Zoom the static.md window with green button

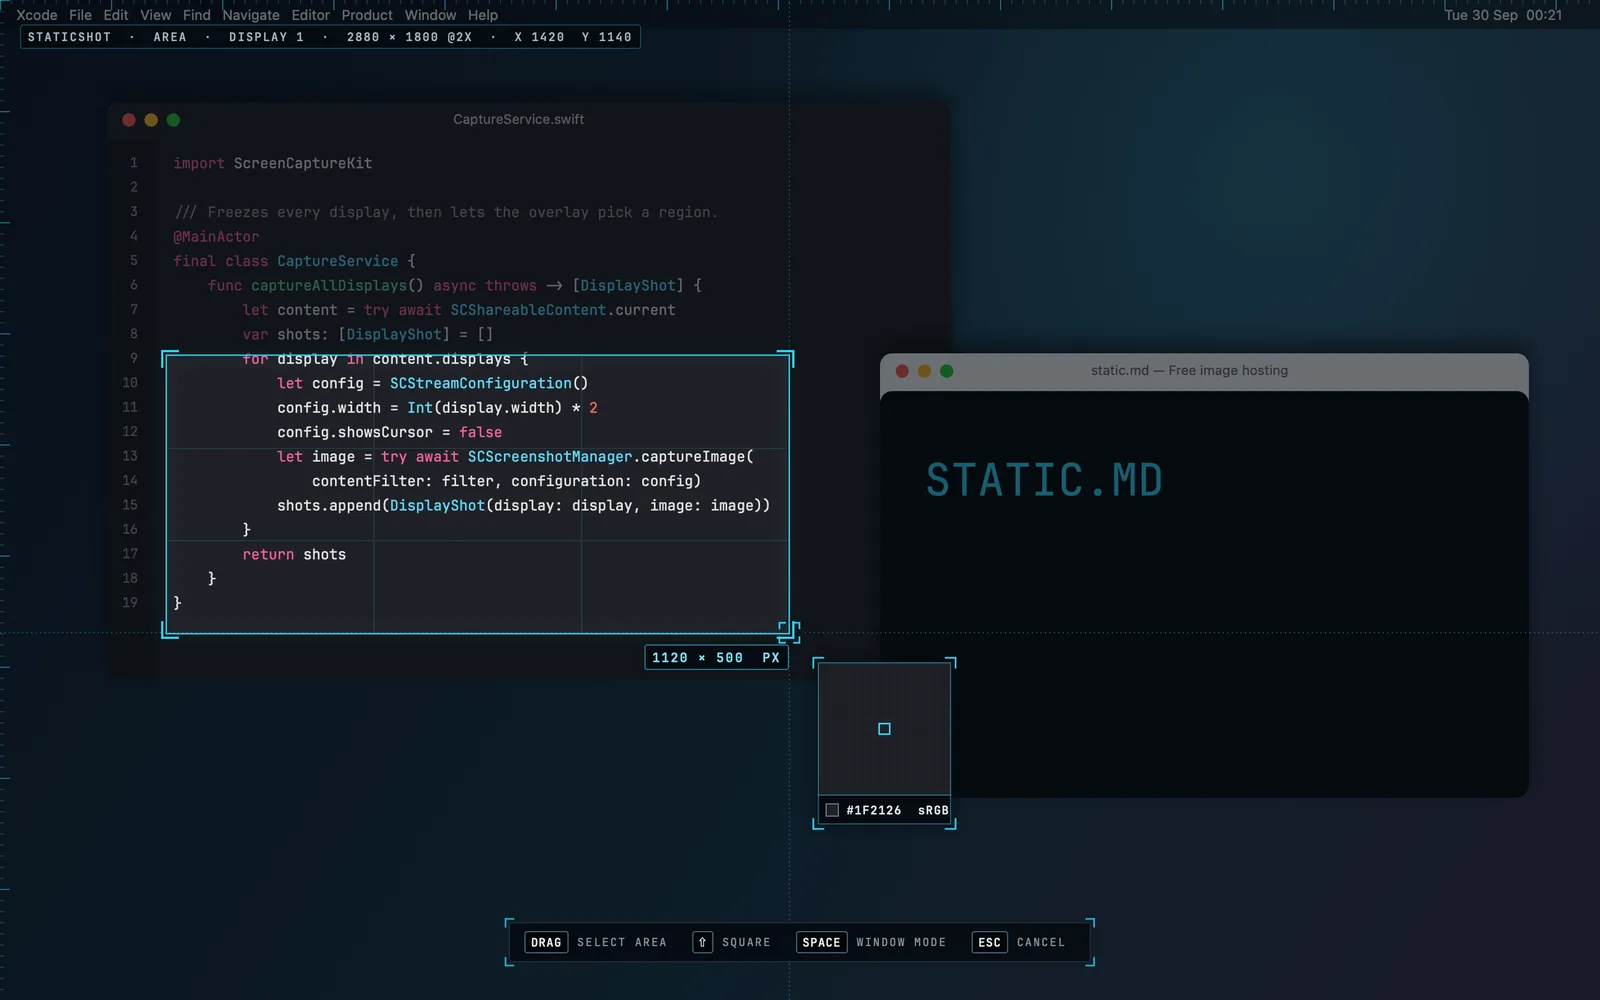point(947,371)
